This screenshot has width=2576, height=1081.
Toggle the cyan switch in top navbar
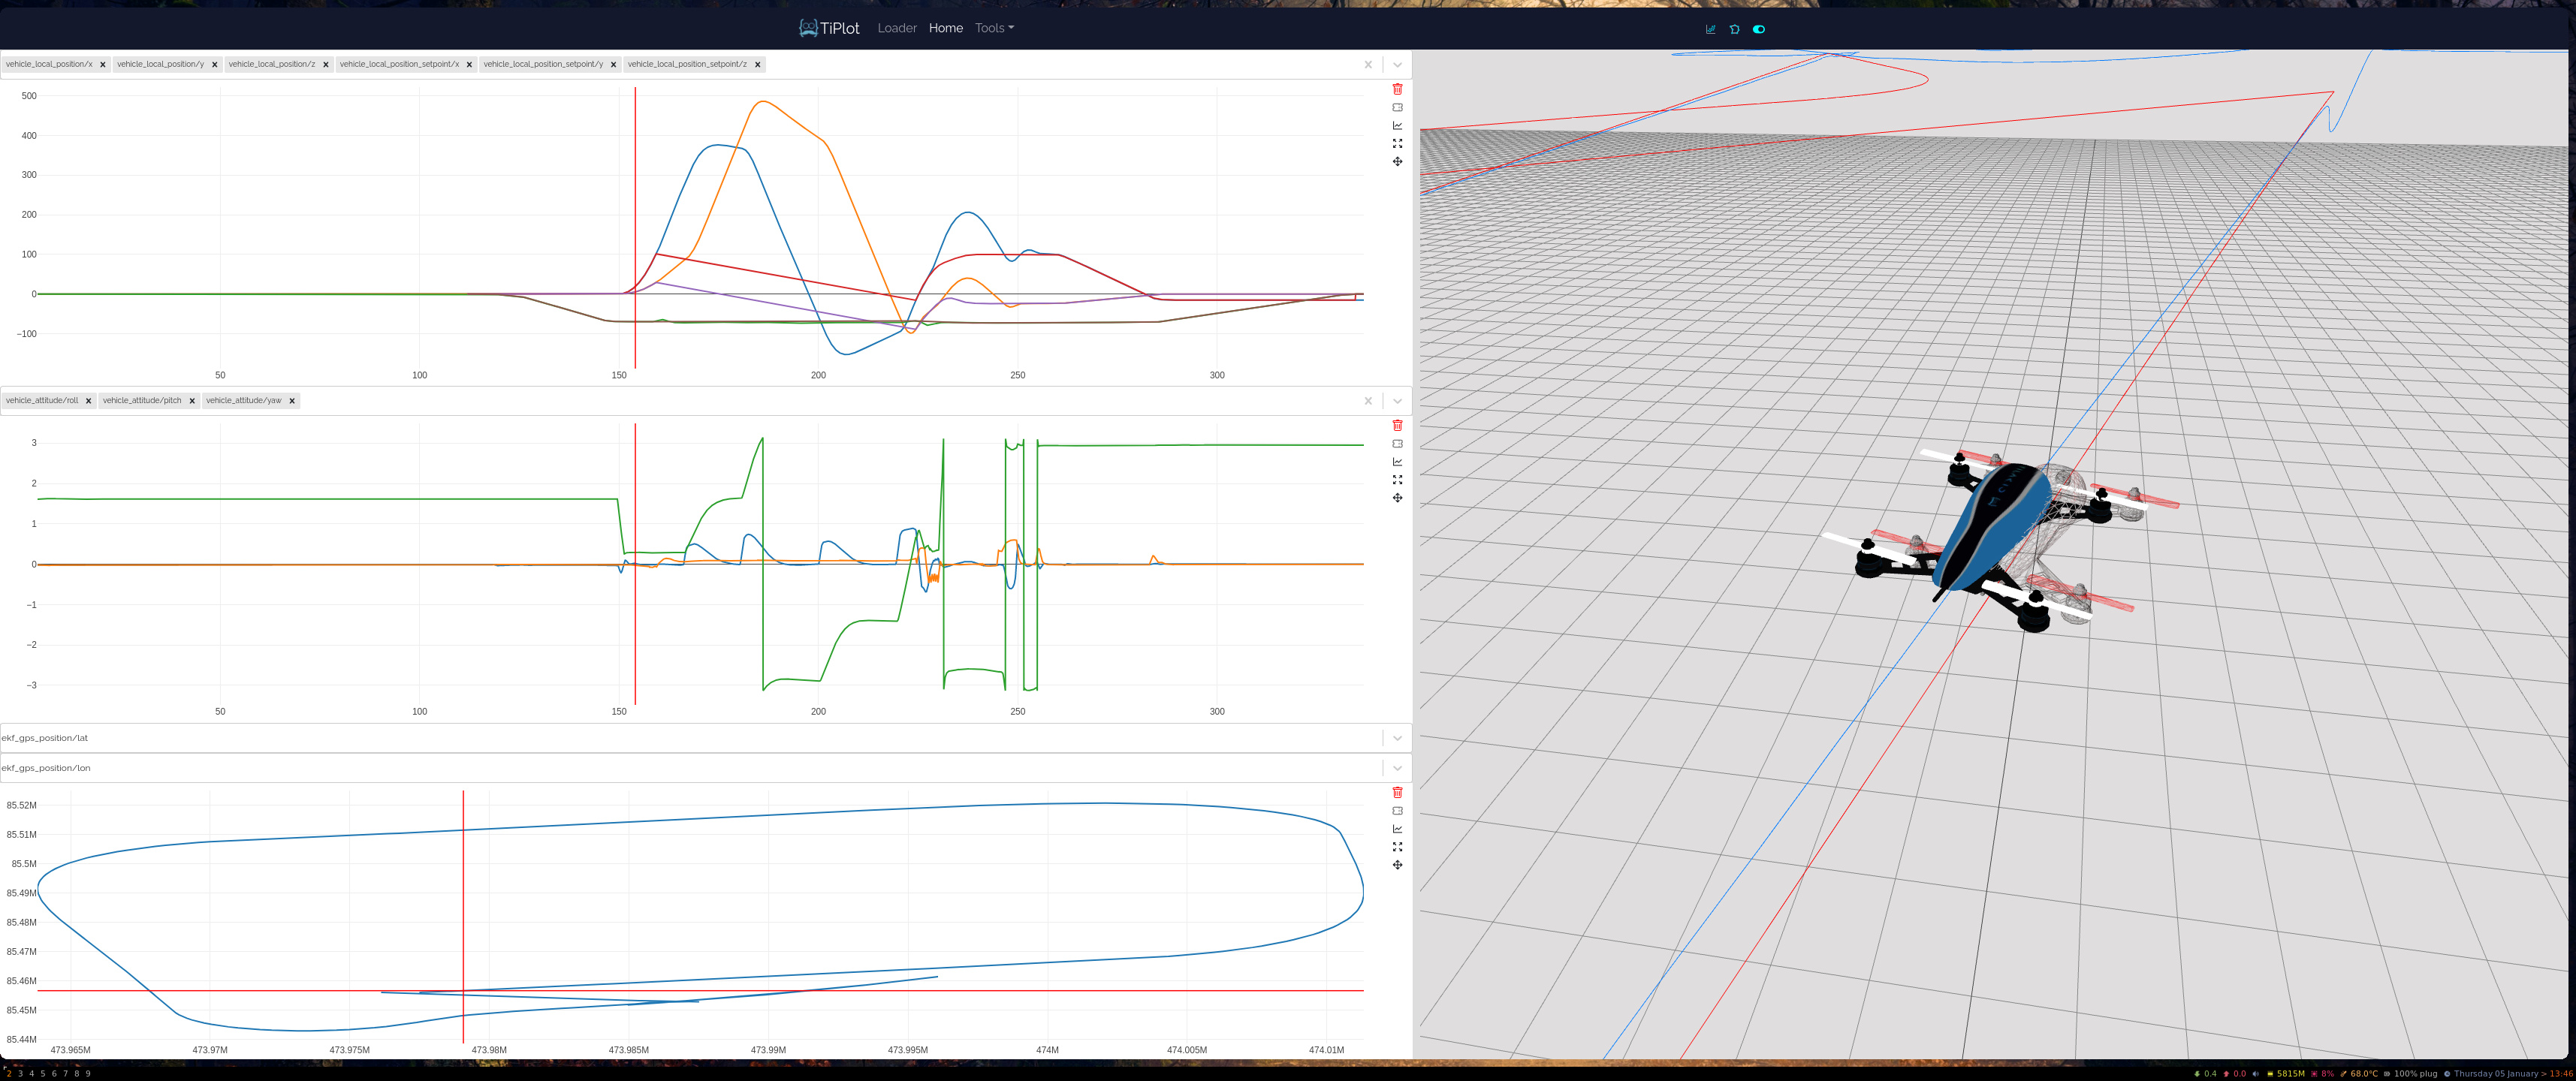click(x=1759, y=29)
